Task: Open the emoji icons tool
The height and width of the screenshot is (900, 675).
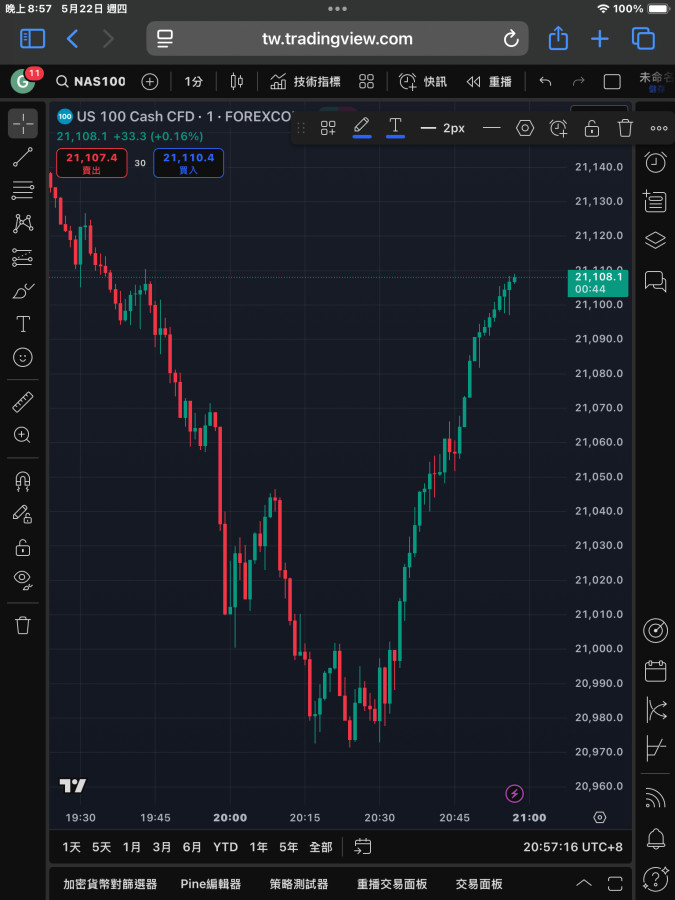Action: (x=23, y=357)
